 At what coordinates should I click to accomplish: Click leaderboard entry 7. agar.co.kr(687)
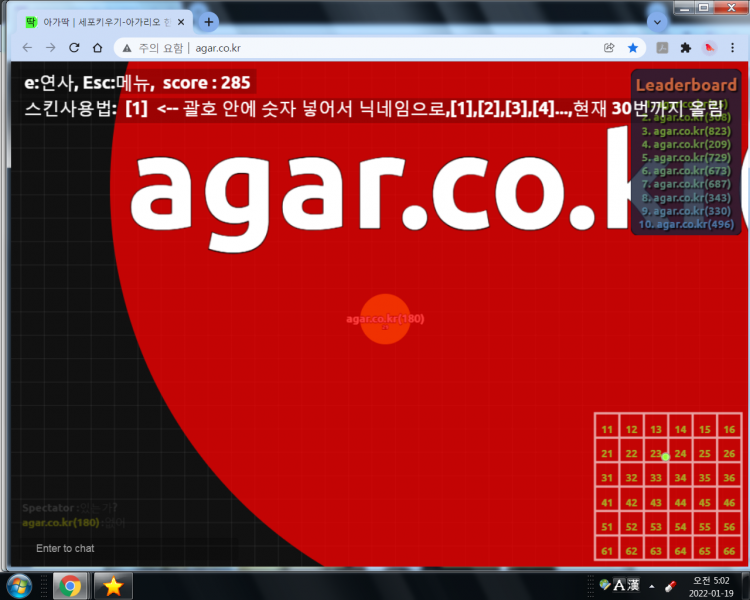(x=686, y=184)
